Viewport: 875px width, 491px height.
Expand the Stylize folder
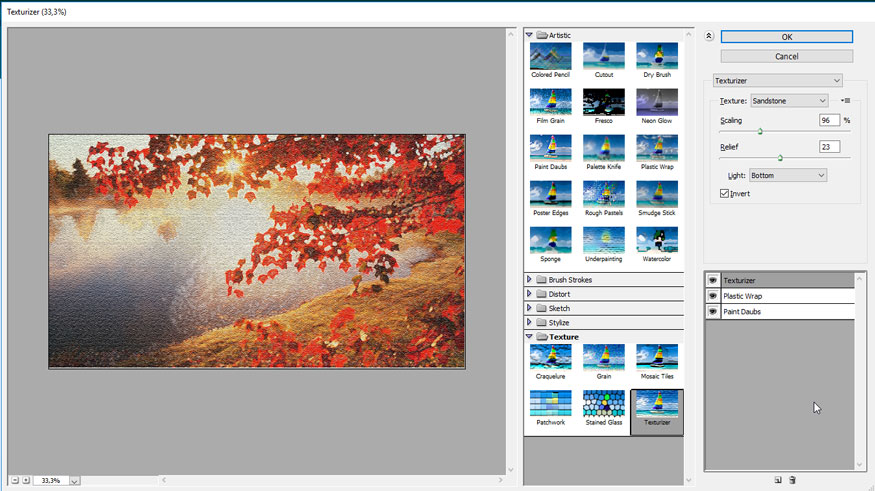coord(529,322)
